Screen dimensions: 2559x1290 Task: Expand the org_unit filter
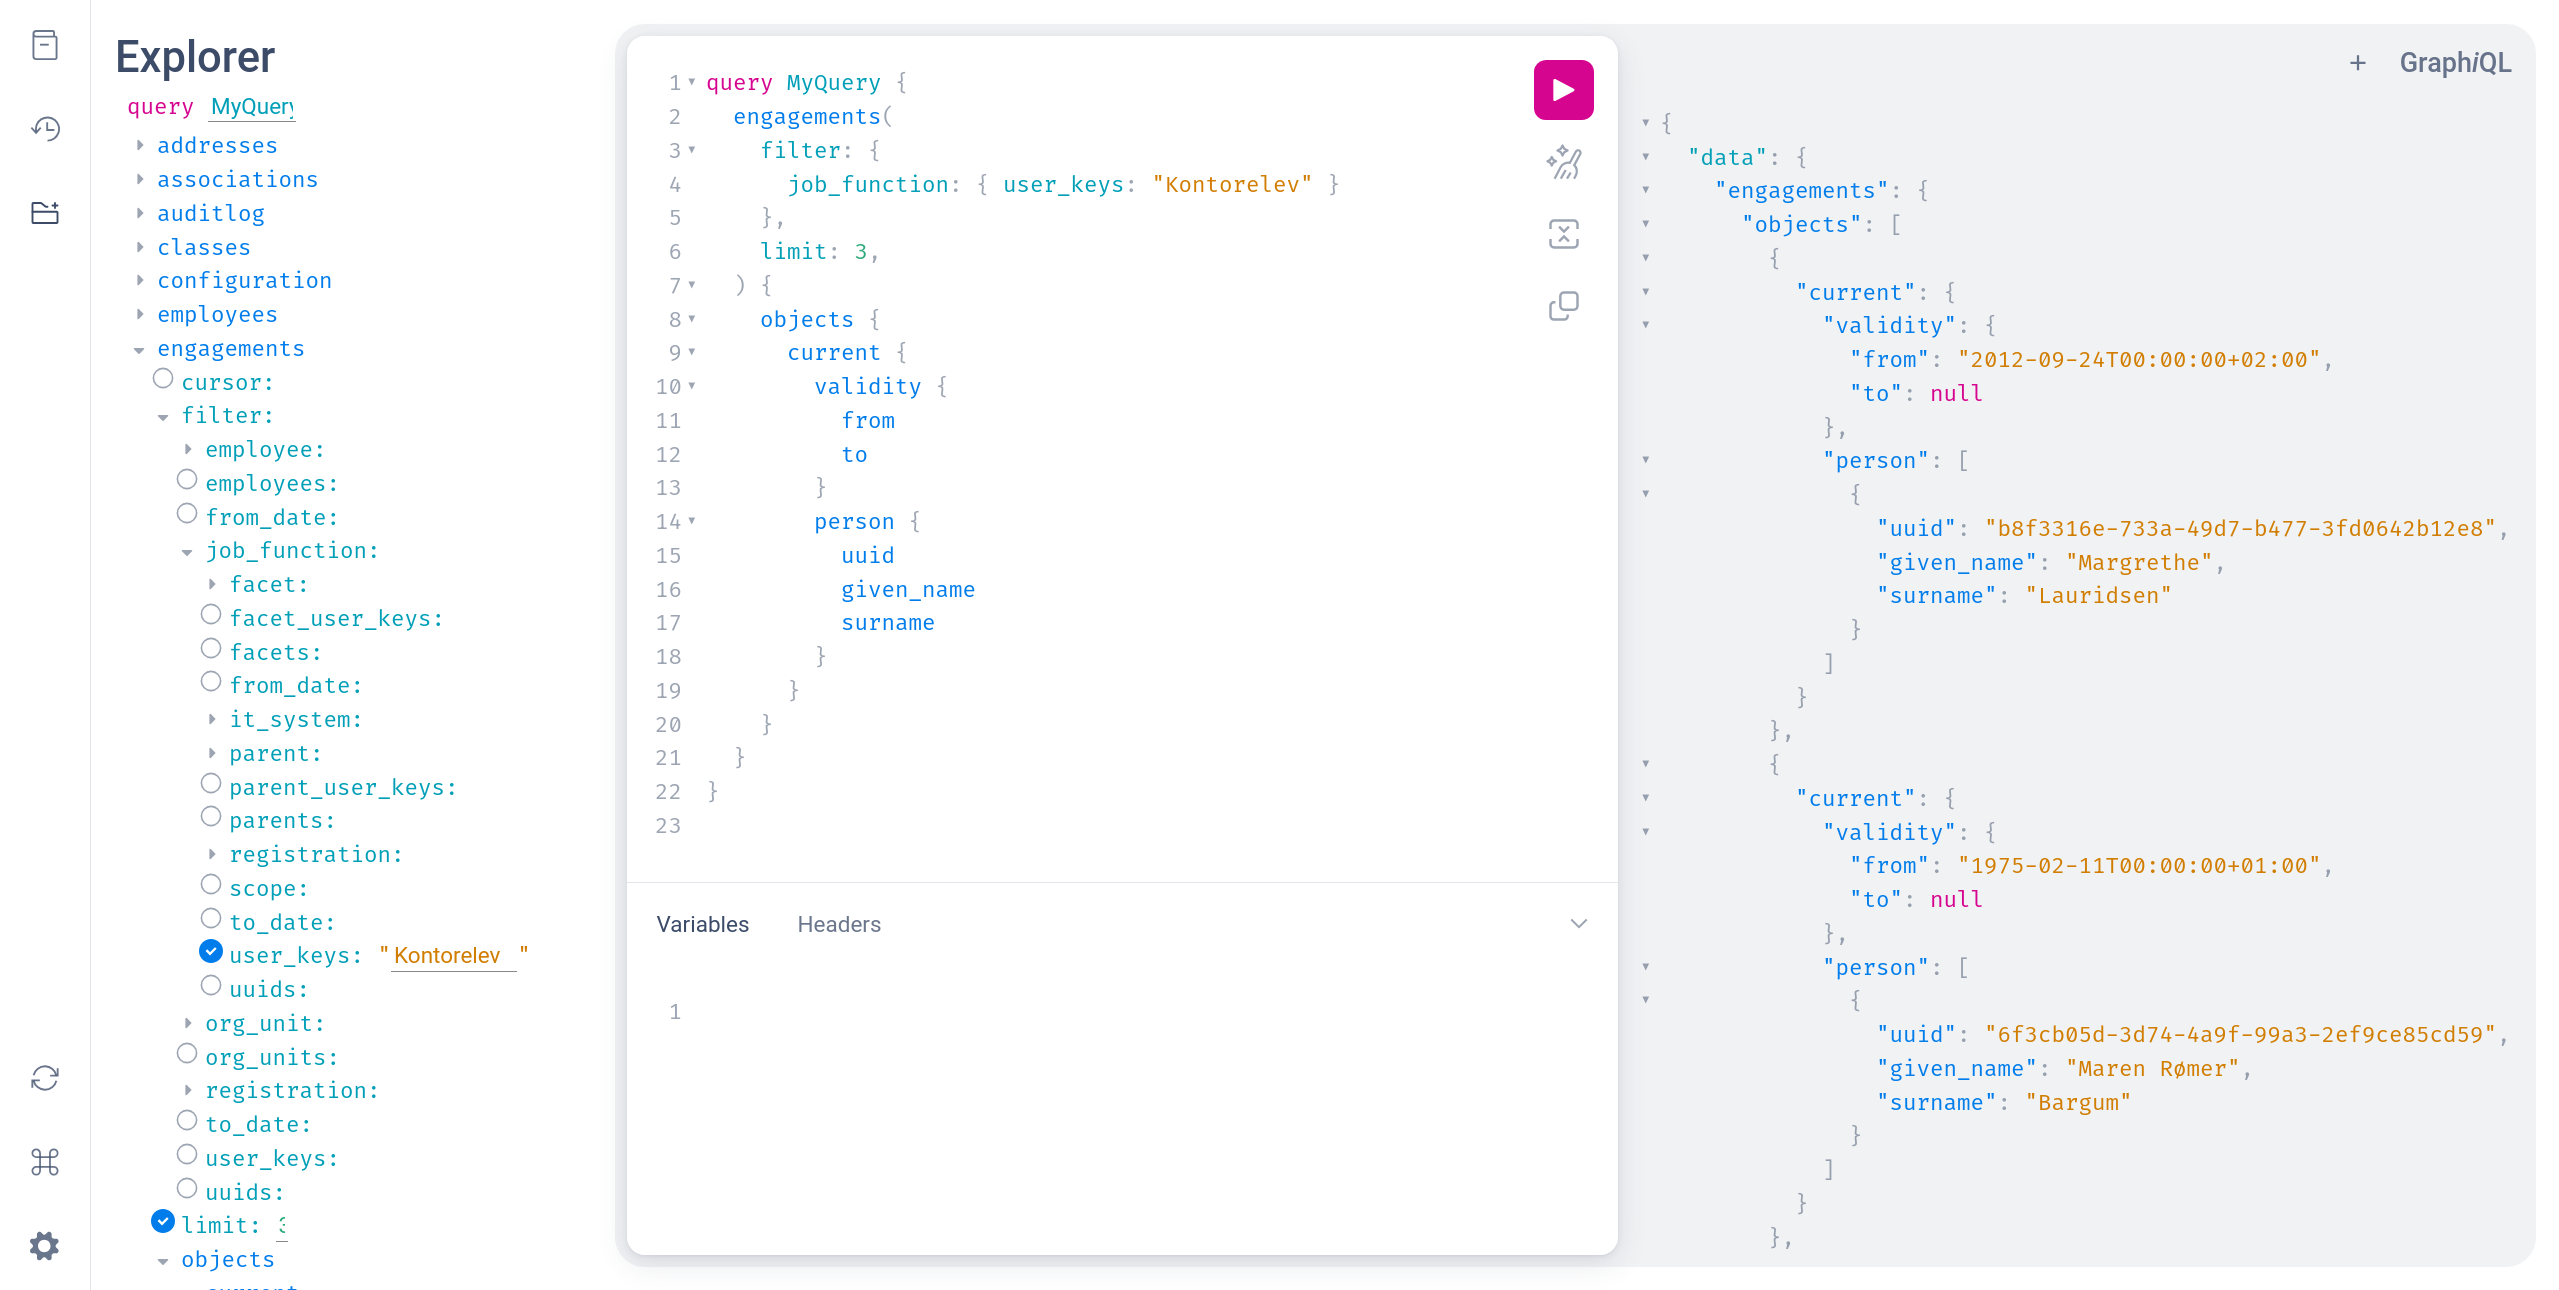click(188, 1024)
